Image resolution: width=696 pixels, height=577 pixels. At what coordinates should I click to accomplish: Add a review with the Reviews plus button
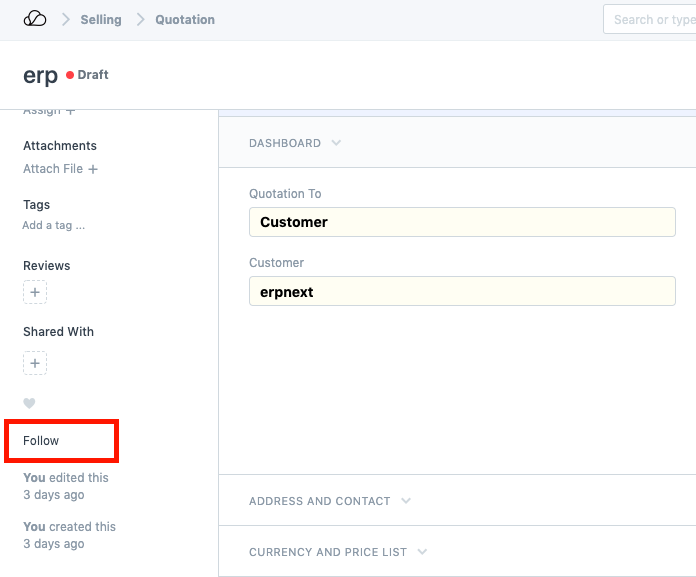35,293
